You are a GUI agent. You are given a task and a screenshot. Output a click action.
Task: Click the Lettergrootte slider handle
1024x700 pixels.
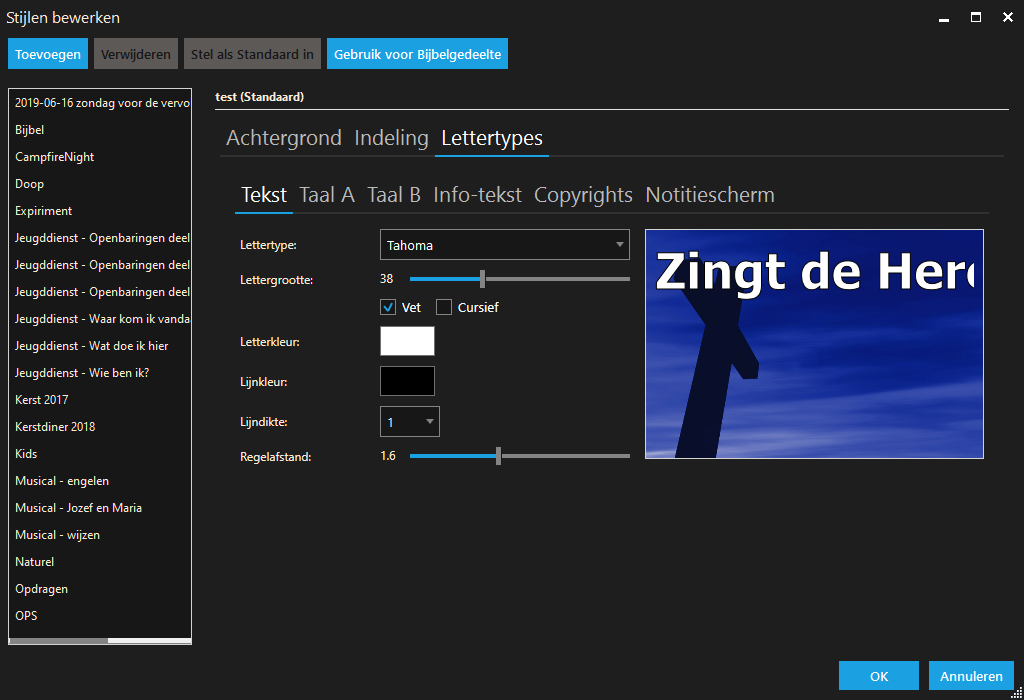point(483,279)
